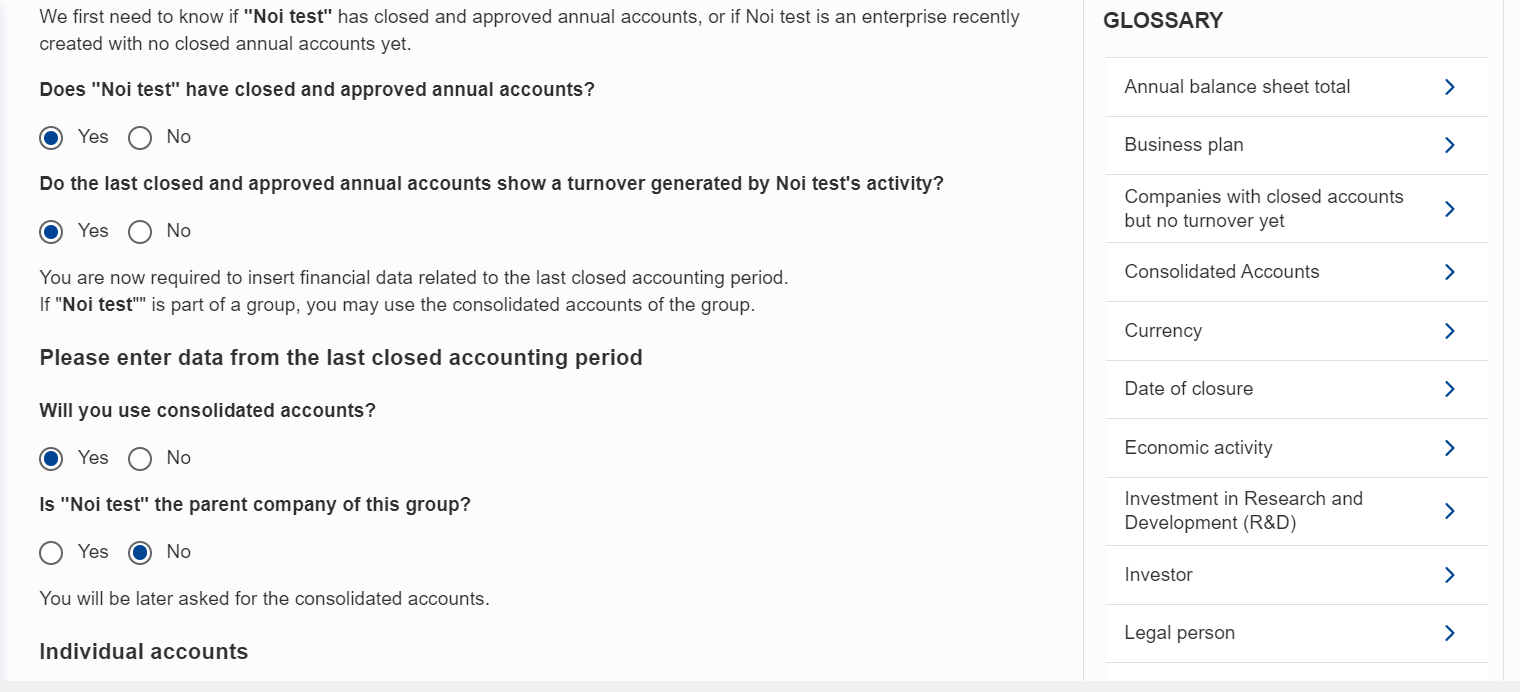
Task: Click chevron arrow beside Annual balance sheet total
Action: point(1450,87)
